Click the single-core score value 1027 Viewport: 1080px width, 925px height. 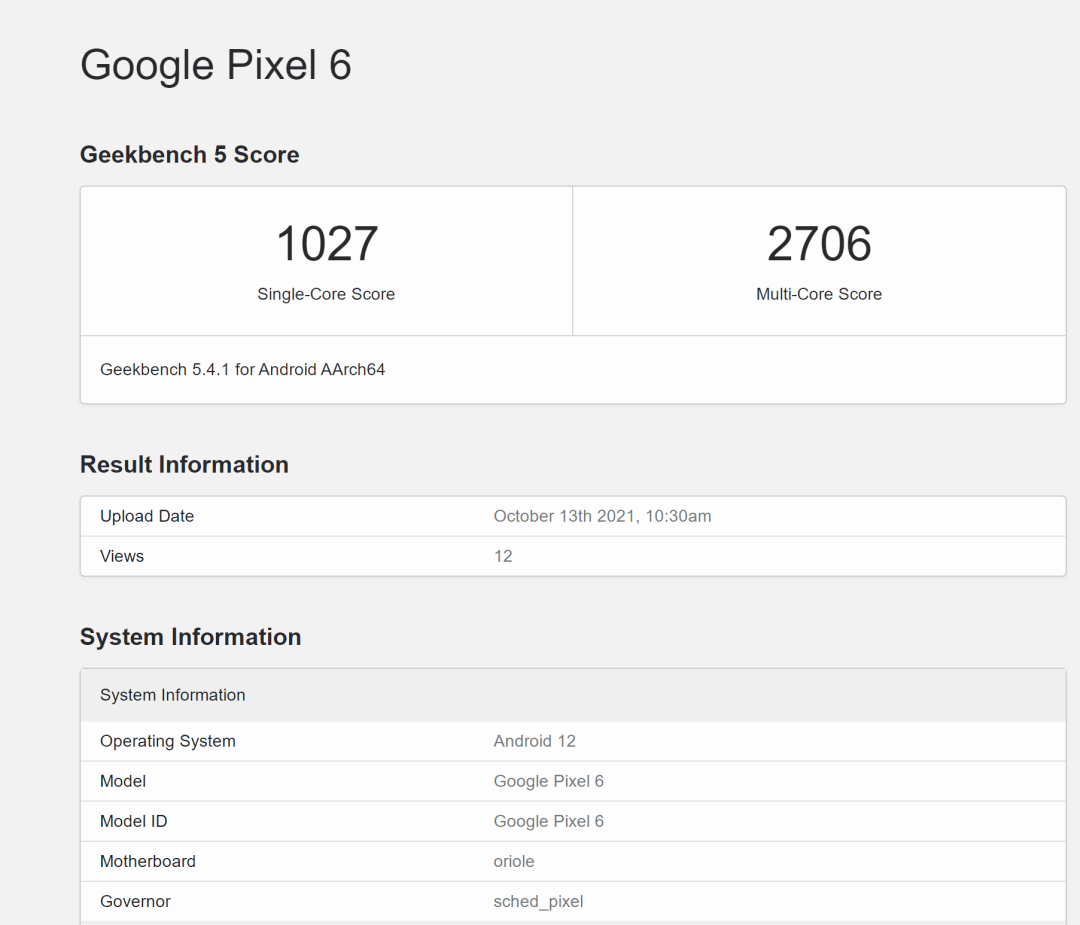pyautogui.click(x=326, y=244)
